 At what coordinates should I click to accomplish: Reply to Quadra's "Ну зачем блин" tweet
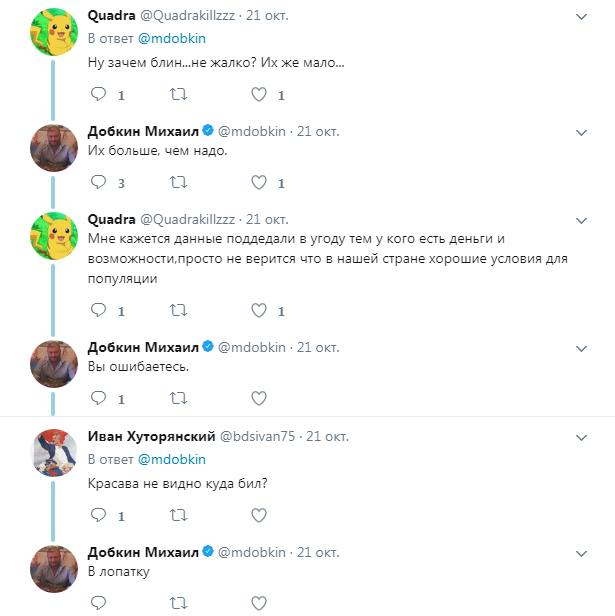coord(98,95)
